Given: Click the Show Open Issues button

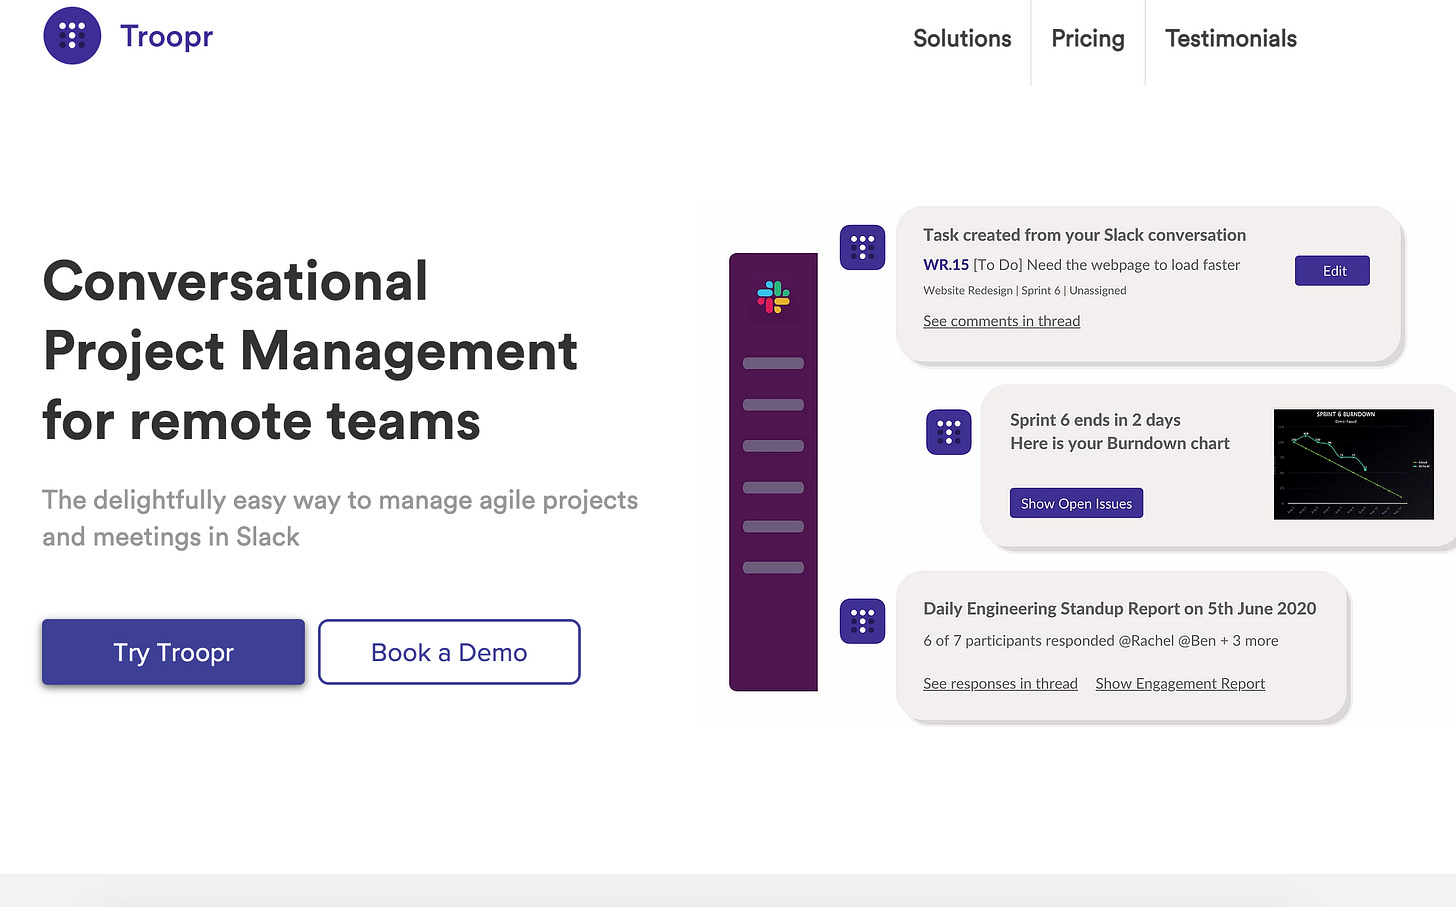Looking at the screenshot, I should [x=1076, y=503].
